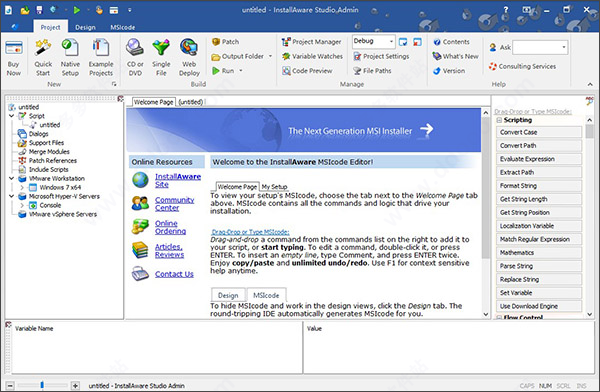The image size is (600, 392).
Task: Collapse the Script tree node
Action: 11,116
